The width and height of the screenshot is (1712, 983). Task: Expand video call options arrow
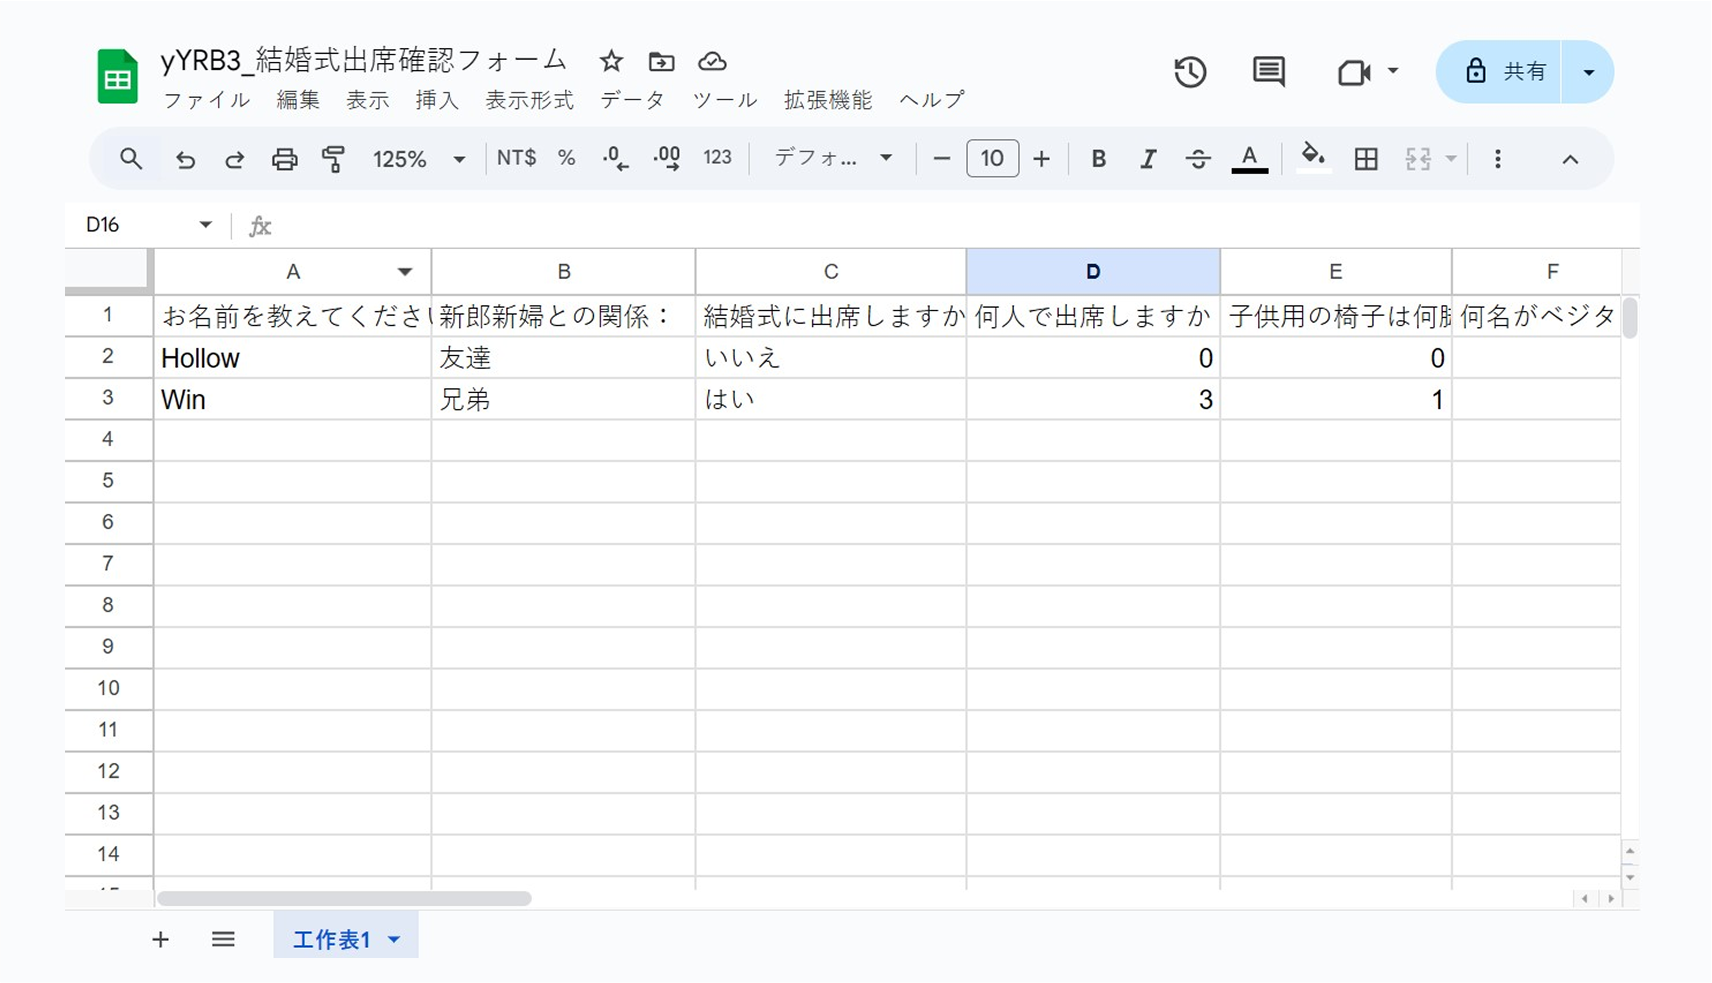click(x=1393, y=71)
